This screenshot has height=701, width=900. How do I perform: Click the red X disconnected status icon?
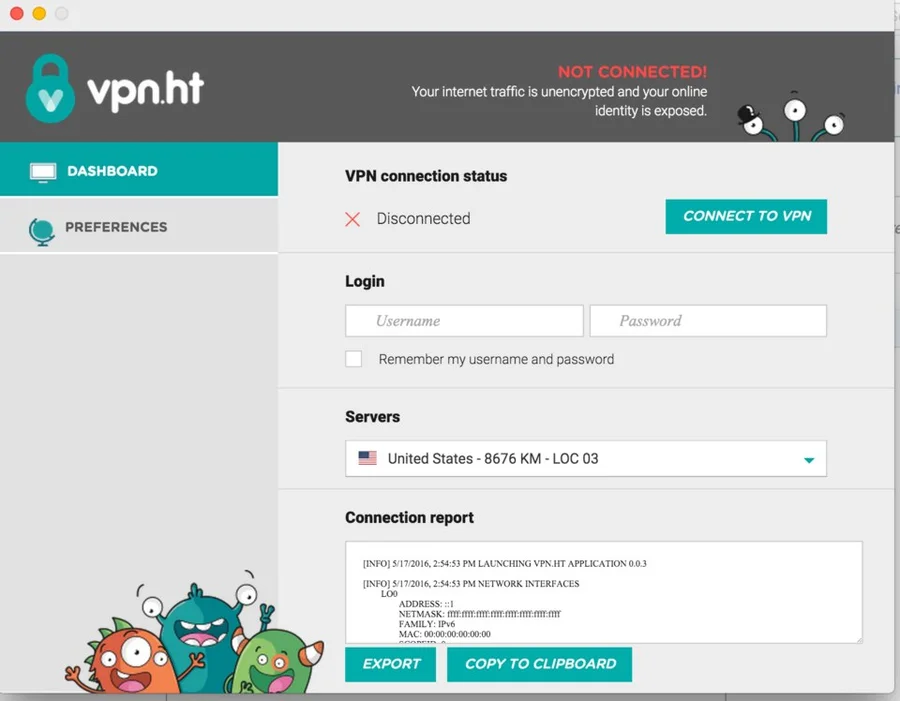point(352,219)
